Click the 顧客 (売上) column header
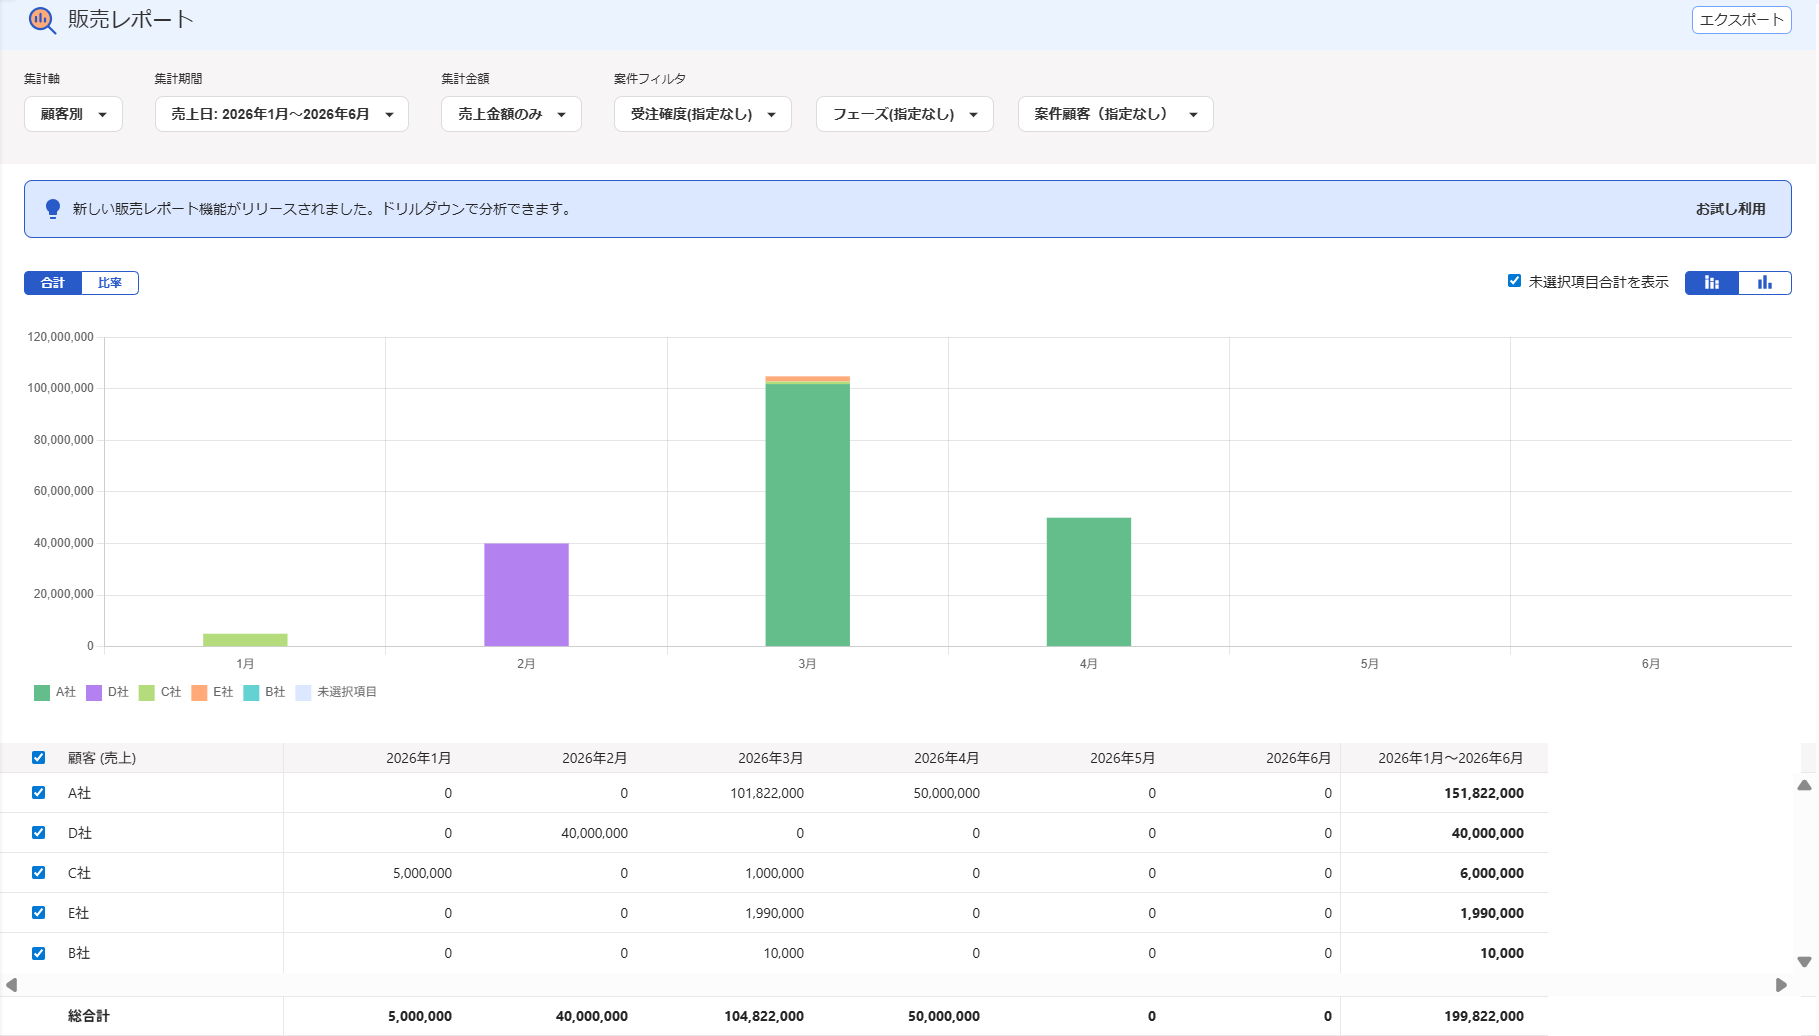Viewport: 1819px width, 1036px height. (x=102, y=758)
